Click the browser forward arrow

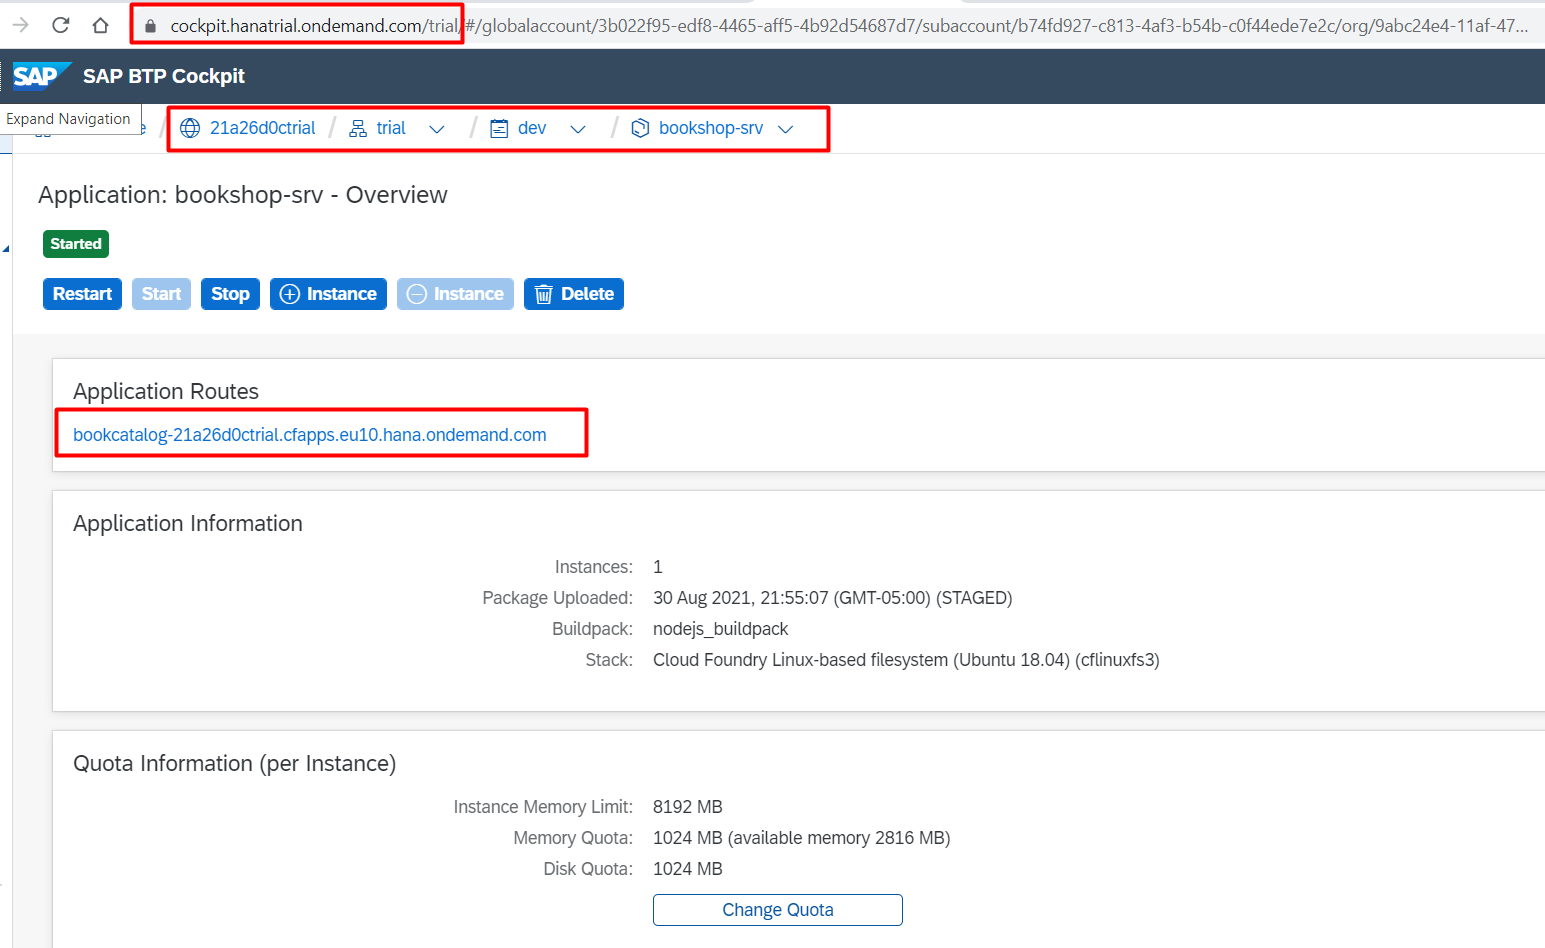[20, 25]
